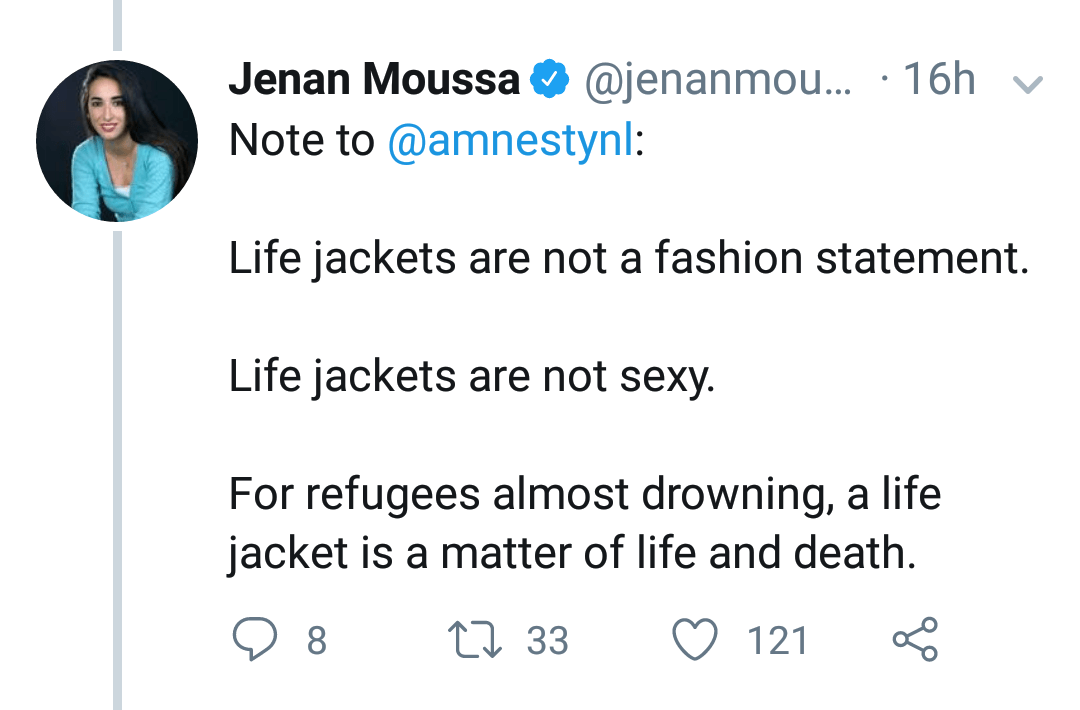Click the thread line above the avatar

(x=117, y=24)
